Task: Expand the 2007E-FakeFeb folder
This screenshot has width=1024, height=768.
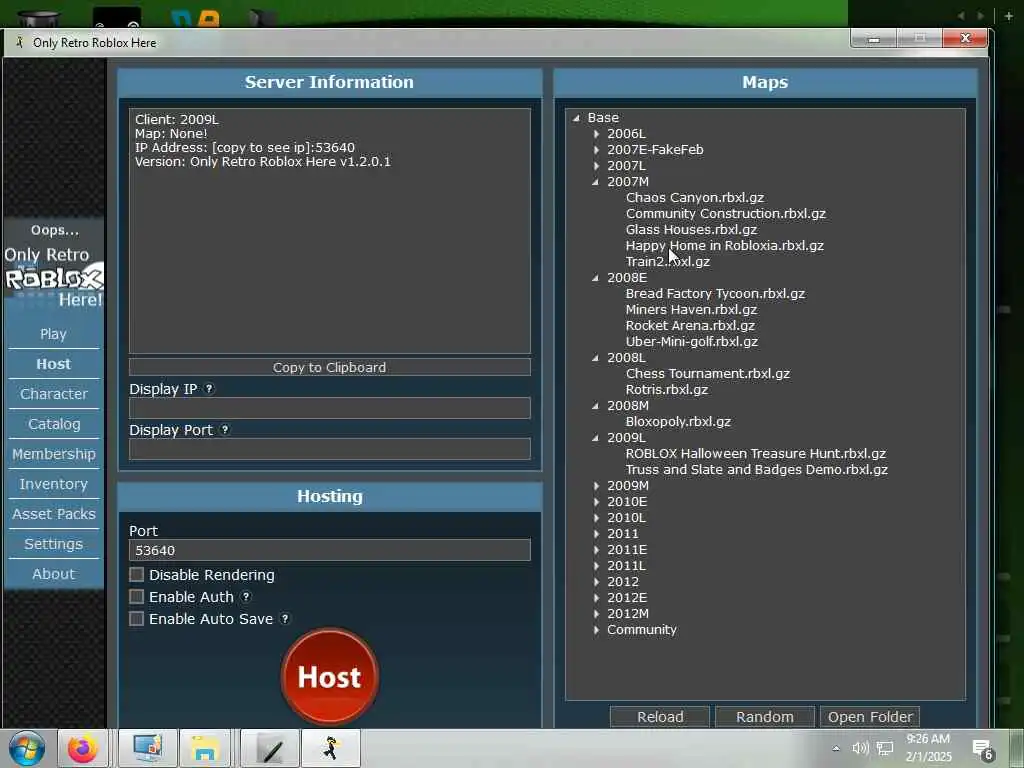Action: [596, 150]
